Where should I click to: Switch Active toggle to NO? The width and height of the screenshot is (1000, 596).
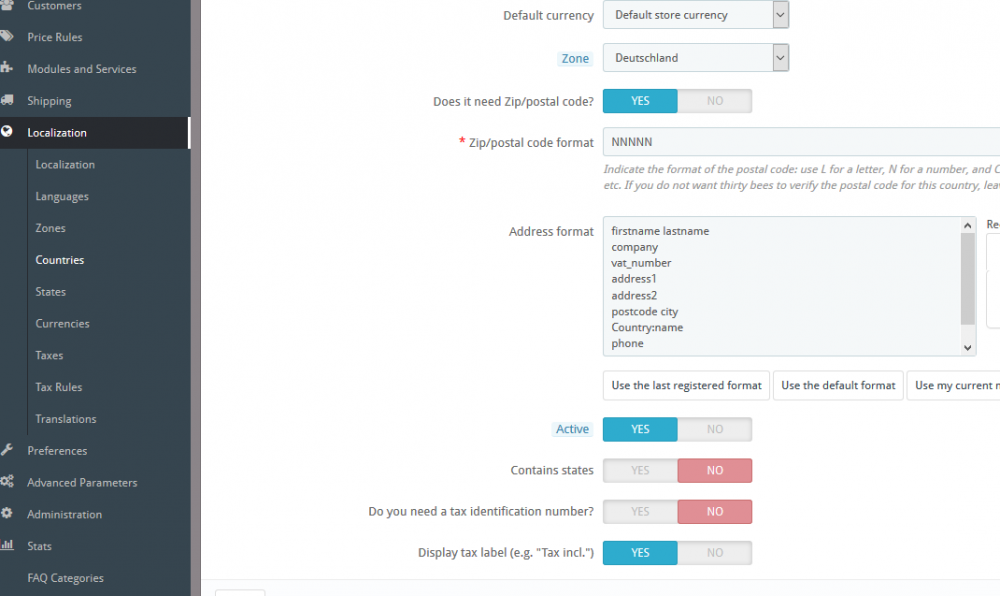(714, 429)
